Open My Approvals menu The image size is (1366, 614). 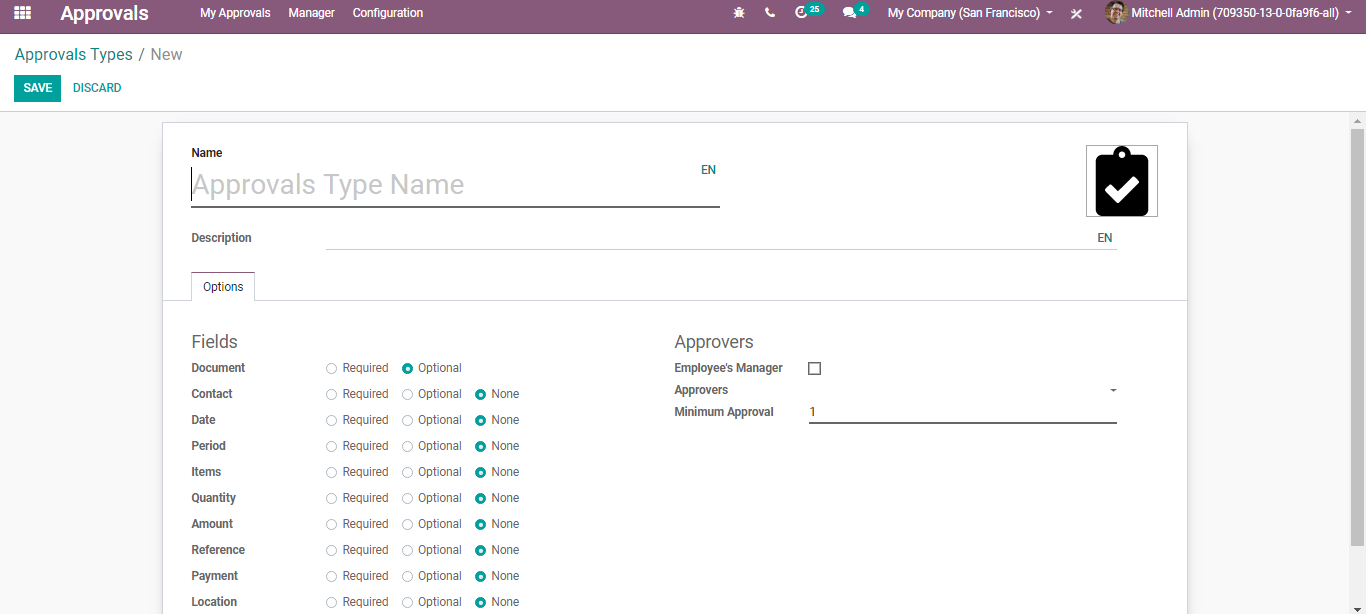[x=235, y=13]
